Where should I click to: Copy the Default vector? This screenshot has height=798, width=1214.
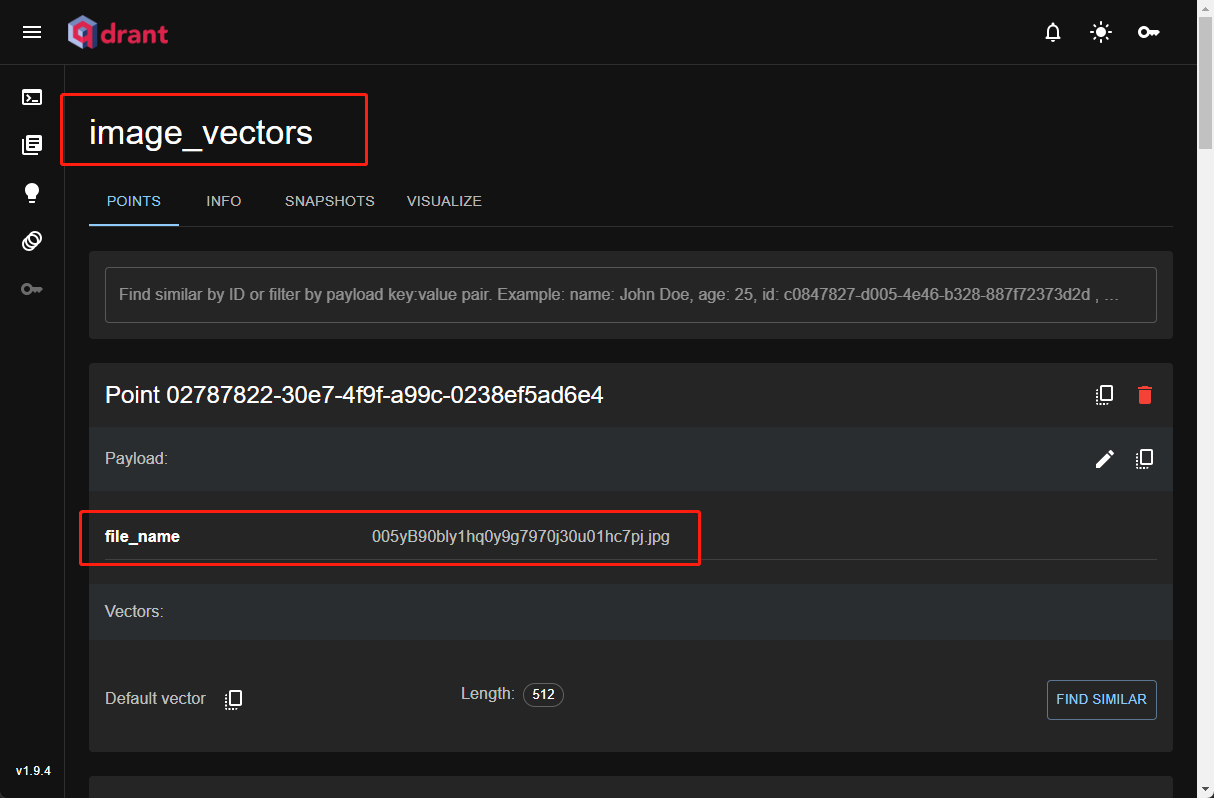tap(233, 699)
